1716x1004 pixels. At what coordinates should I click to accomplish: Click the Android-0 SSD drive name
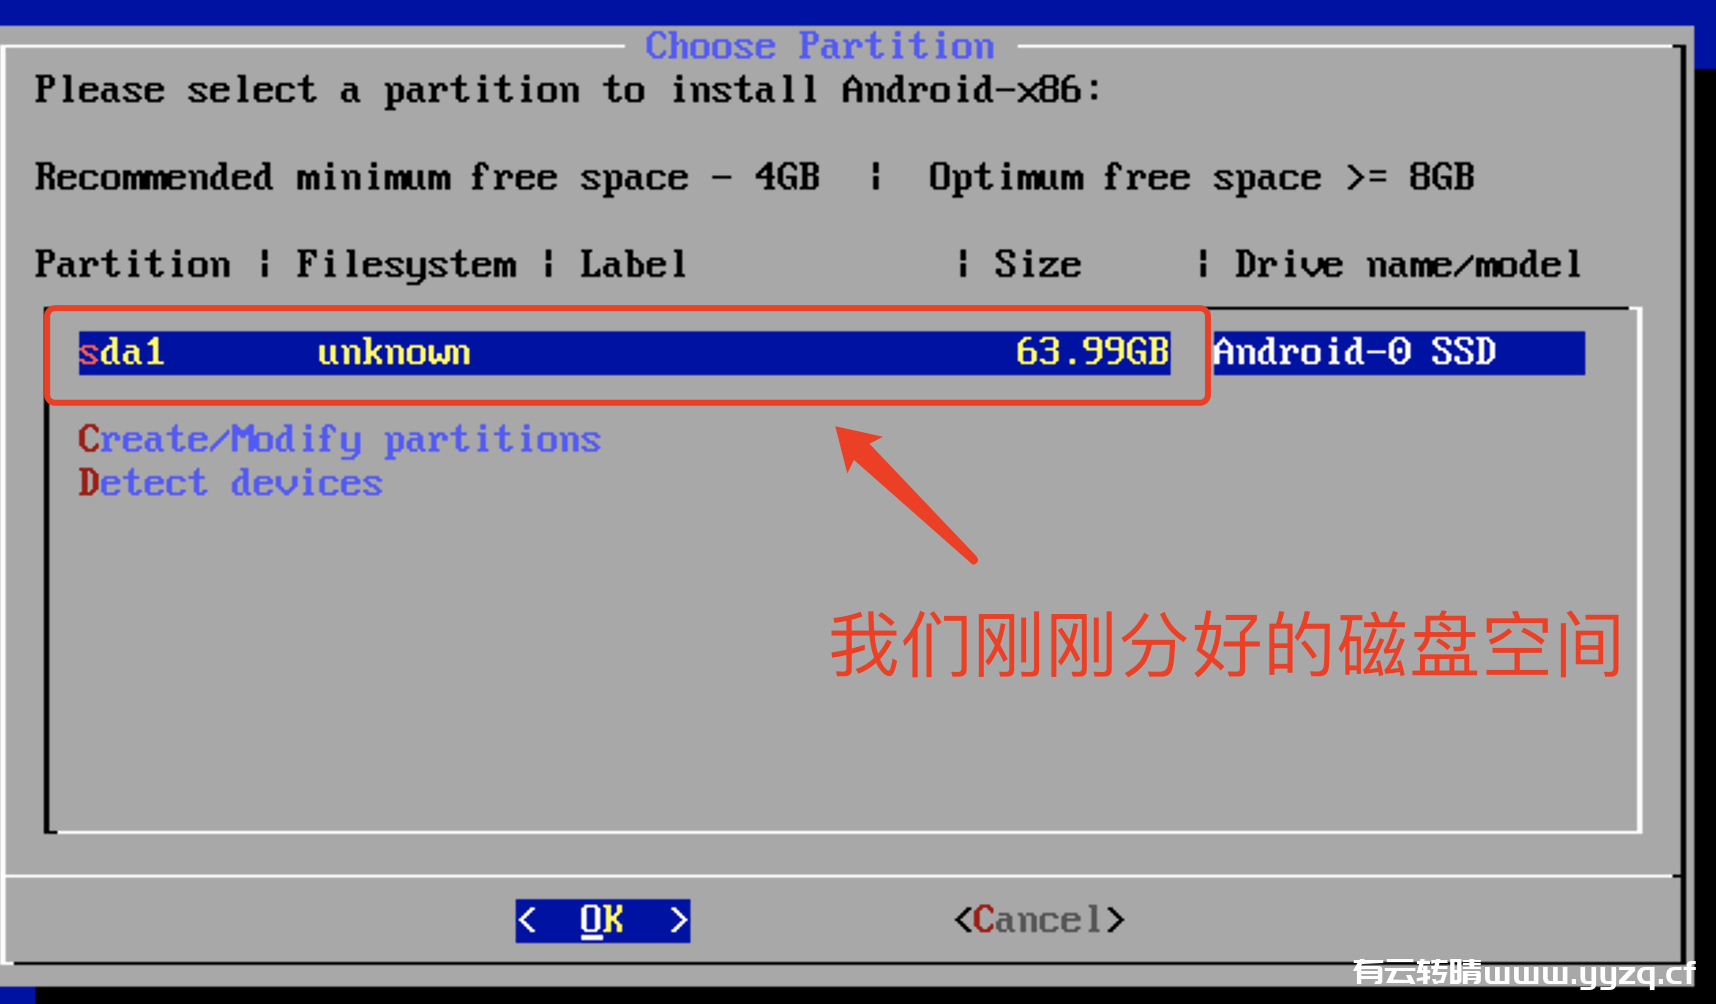pos(1354,352)
